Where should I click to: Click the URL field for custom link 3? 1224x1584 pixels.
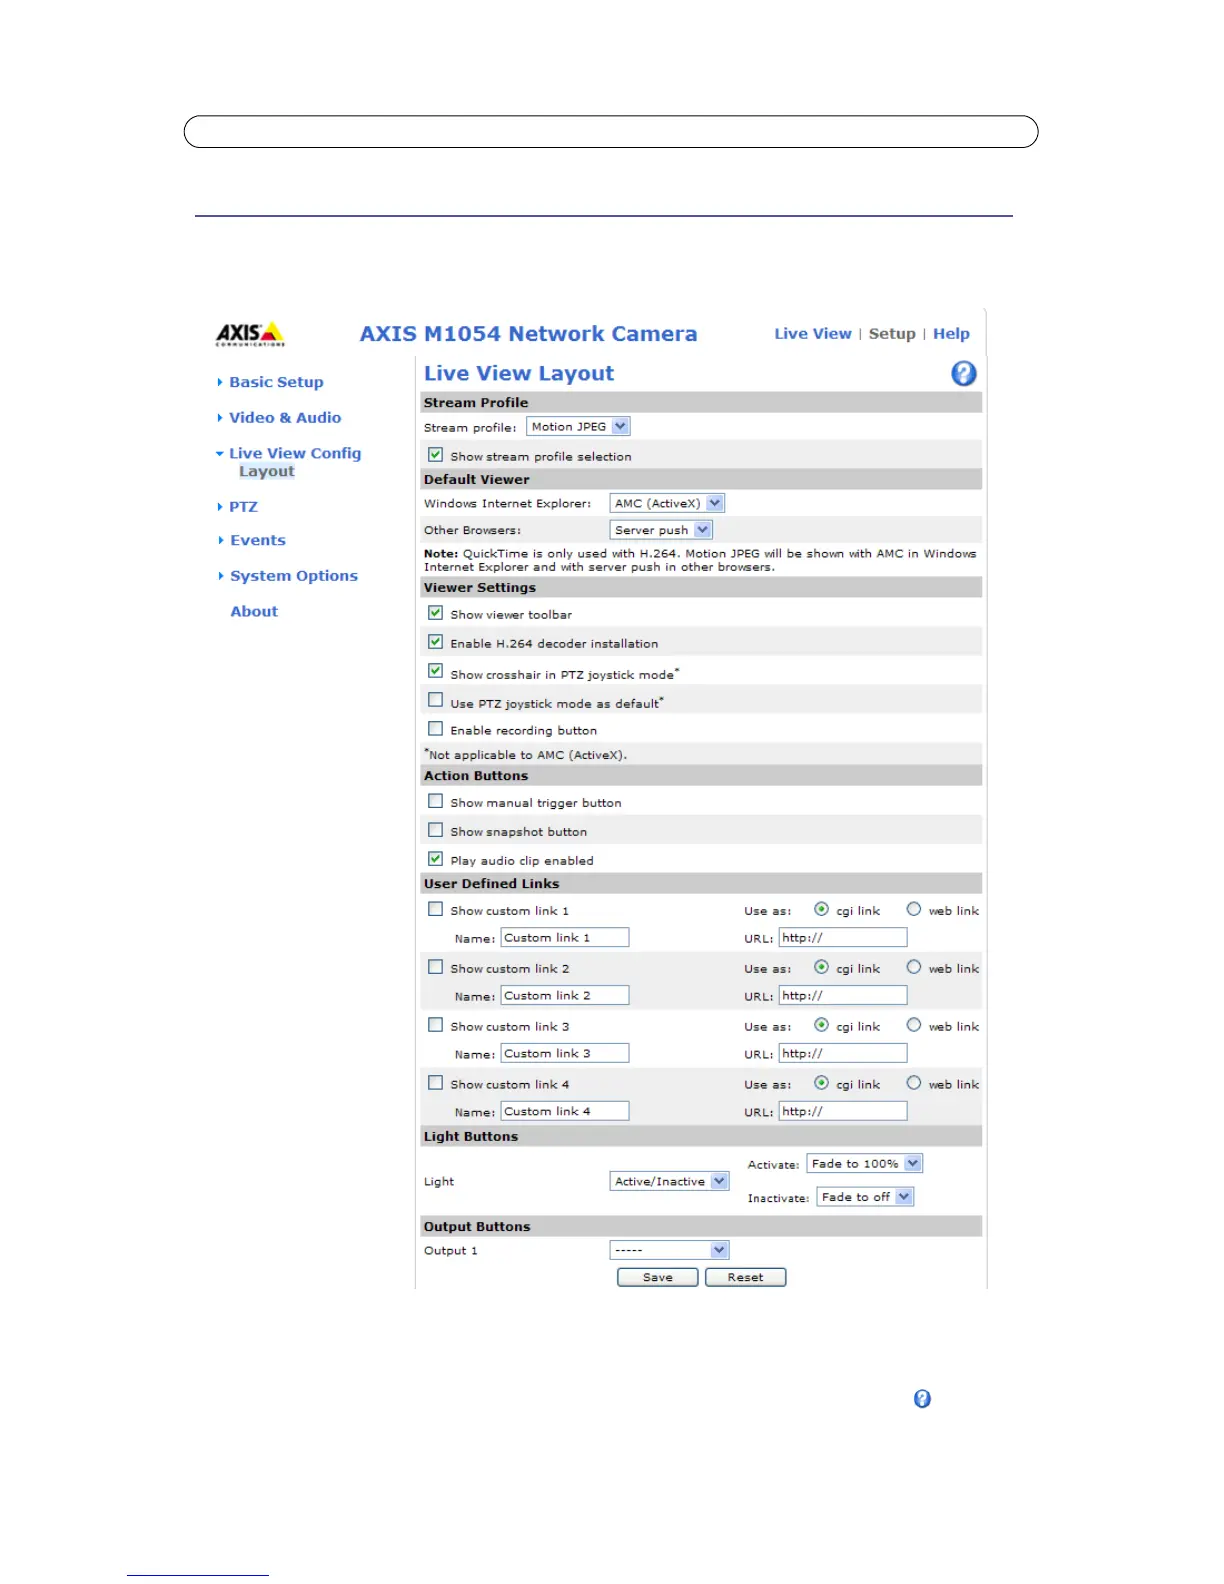(843, 1054)
